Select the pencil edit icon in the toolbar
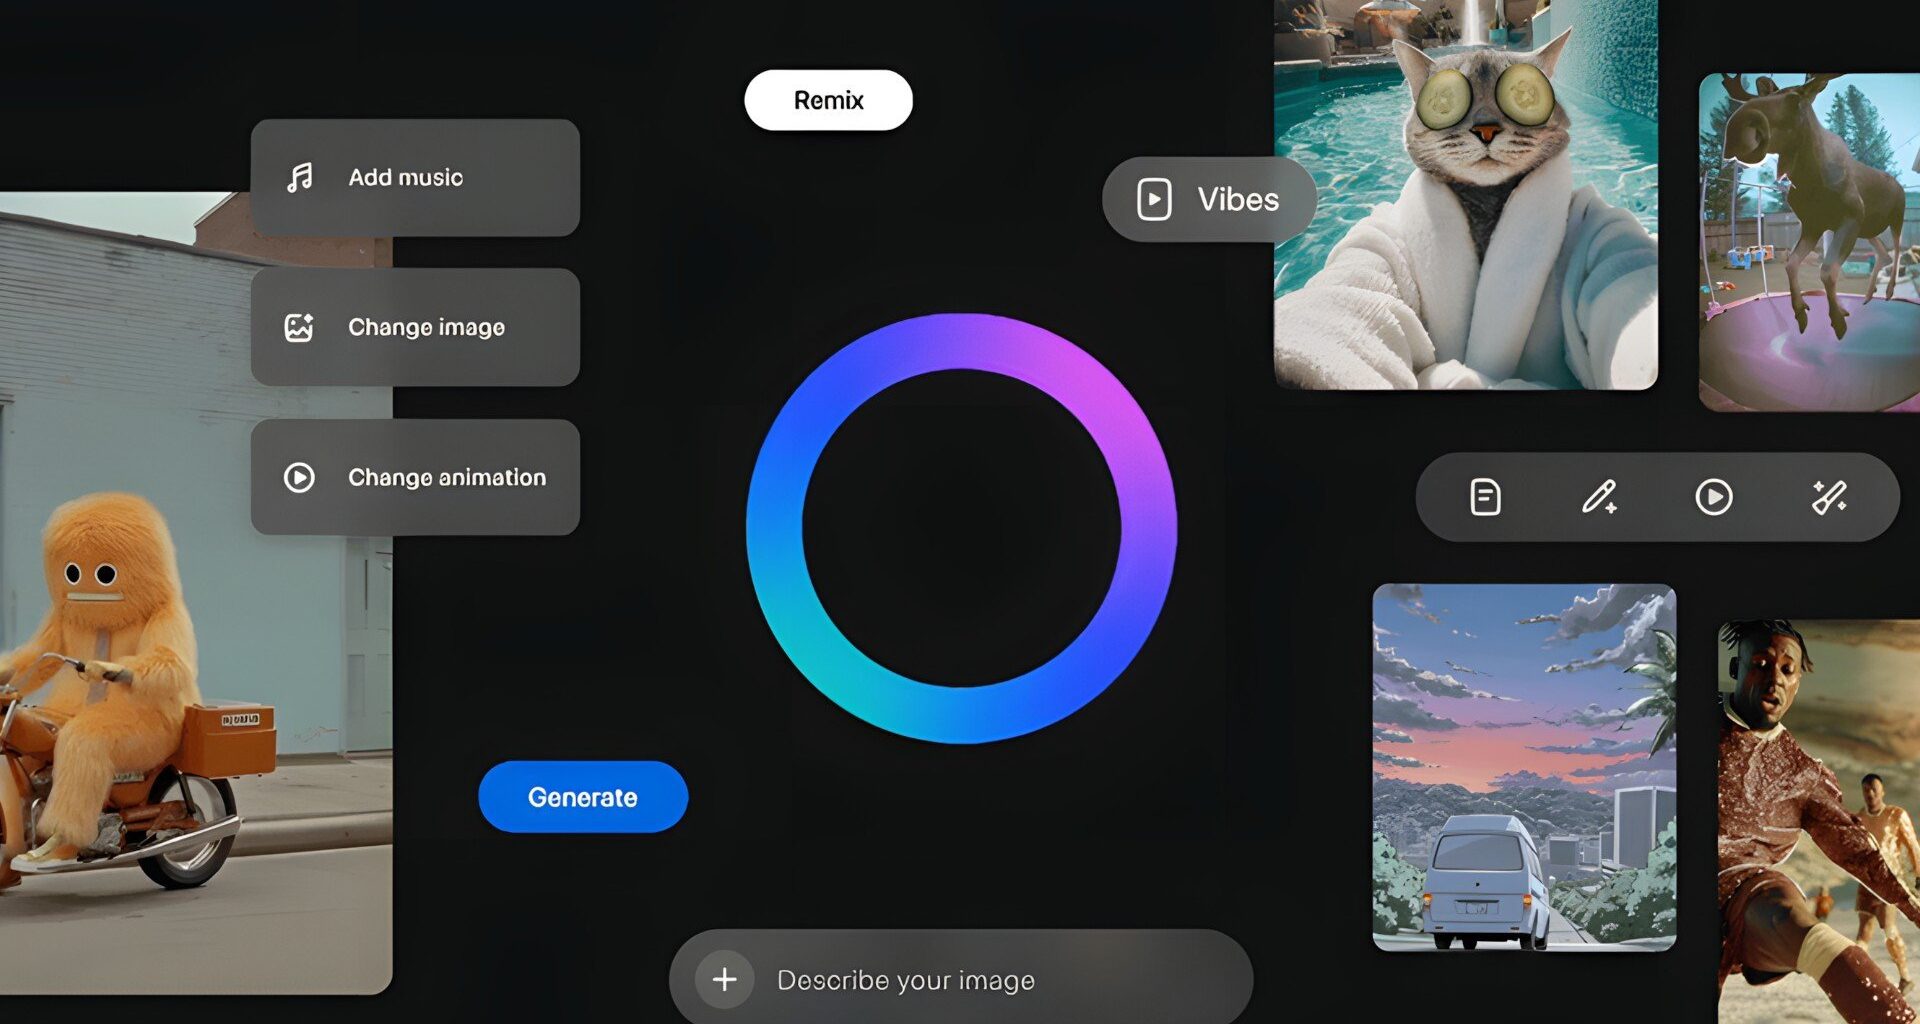The width and height of the screenshot is (1920, 1024). click(x=1598, y=497)
